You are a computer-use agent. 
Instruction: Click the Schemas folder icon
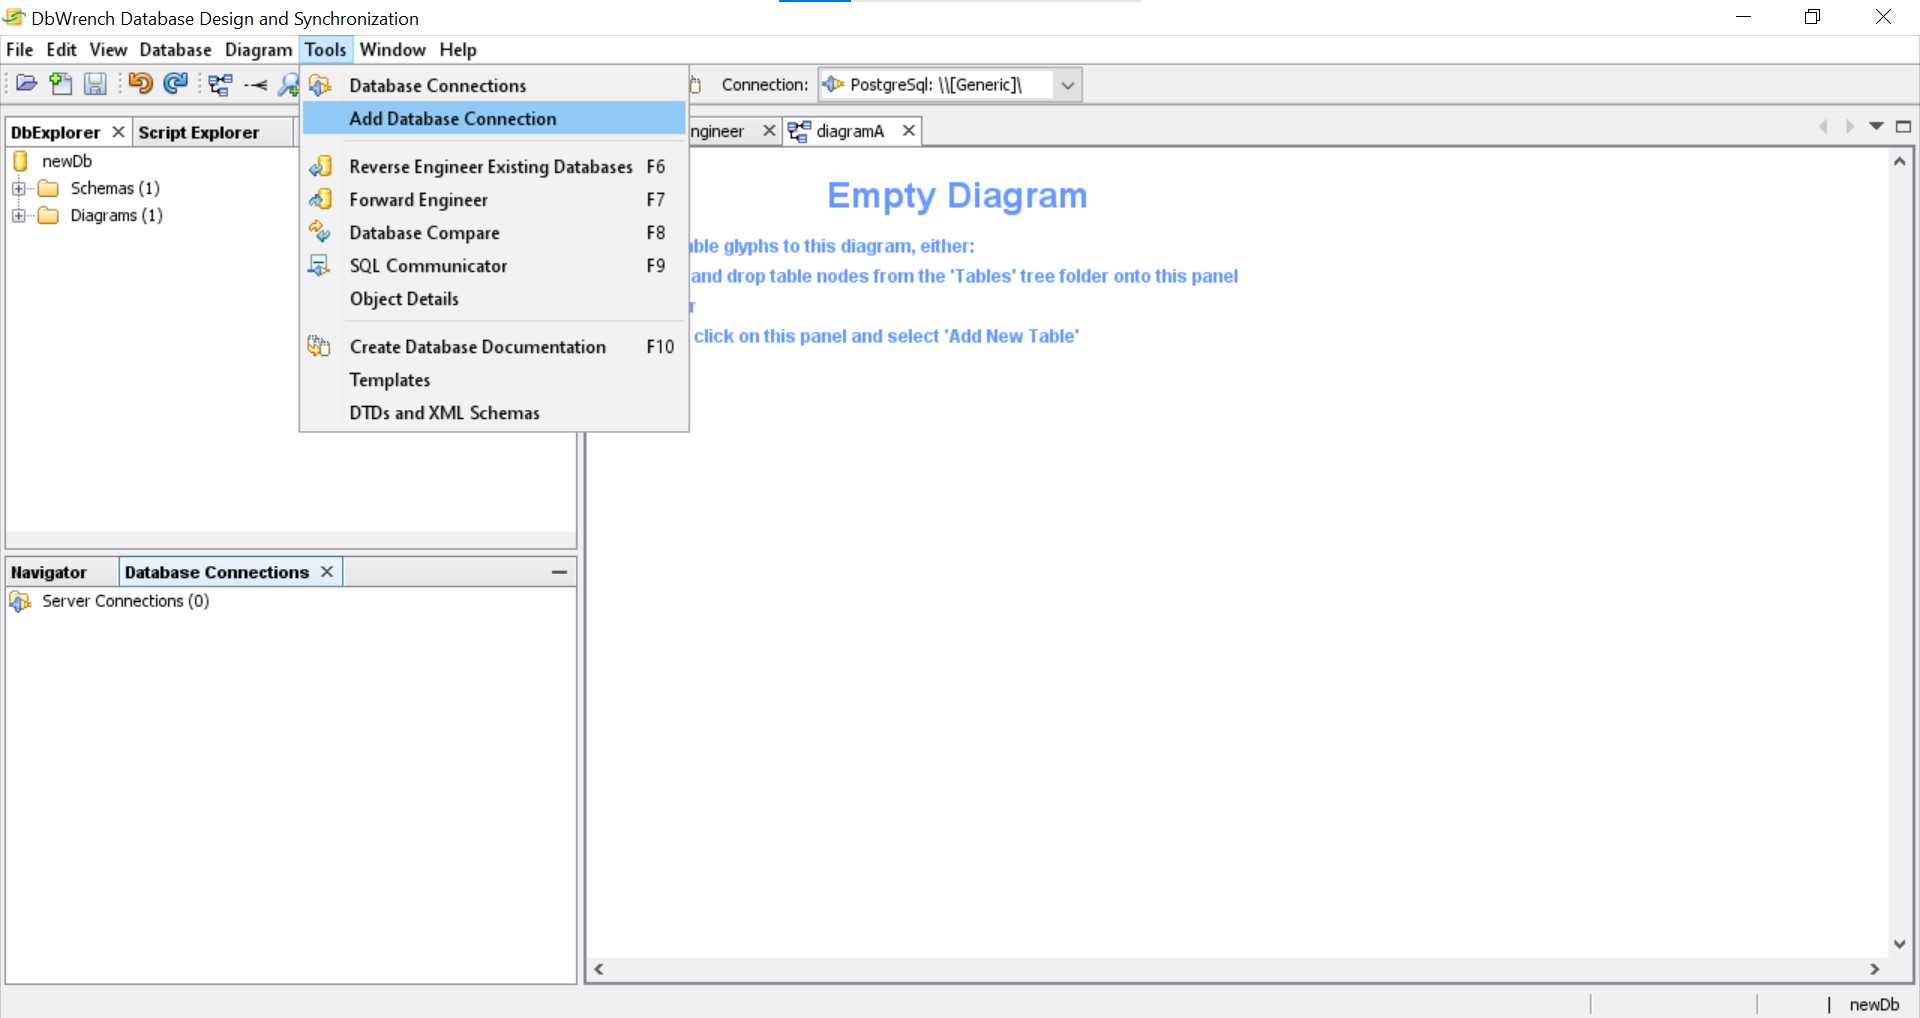pos(48,188)
